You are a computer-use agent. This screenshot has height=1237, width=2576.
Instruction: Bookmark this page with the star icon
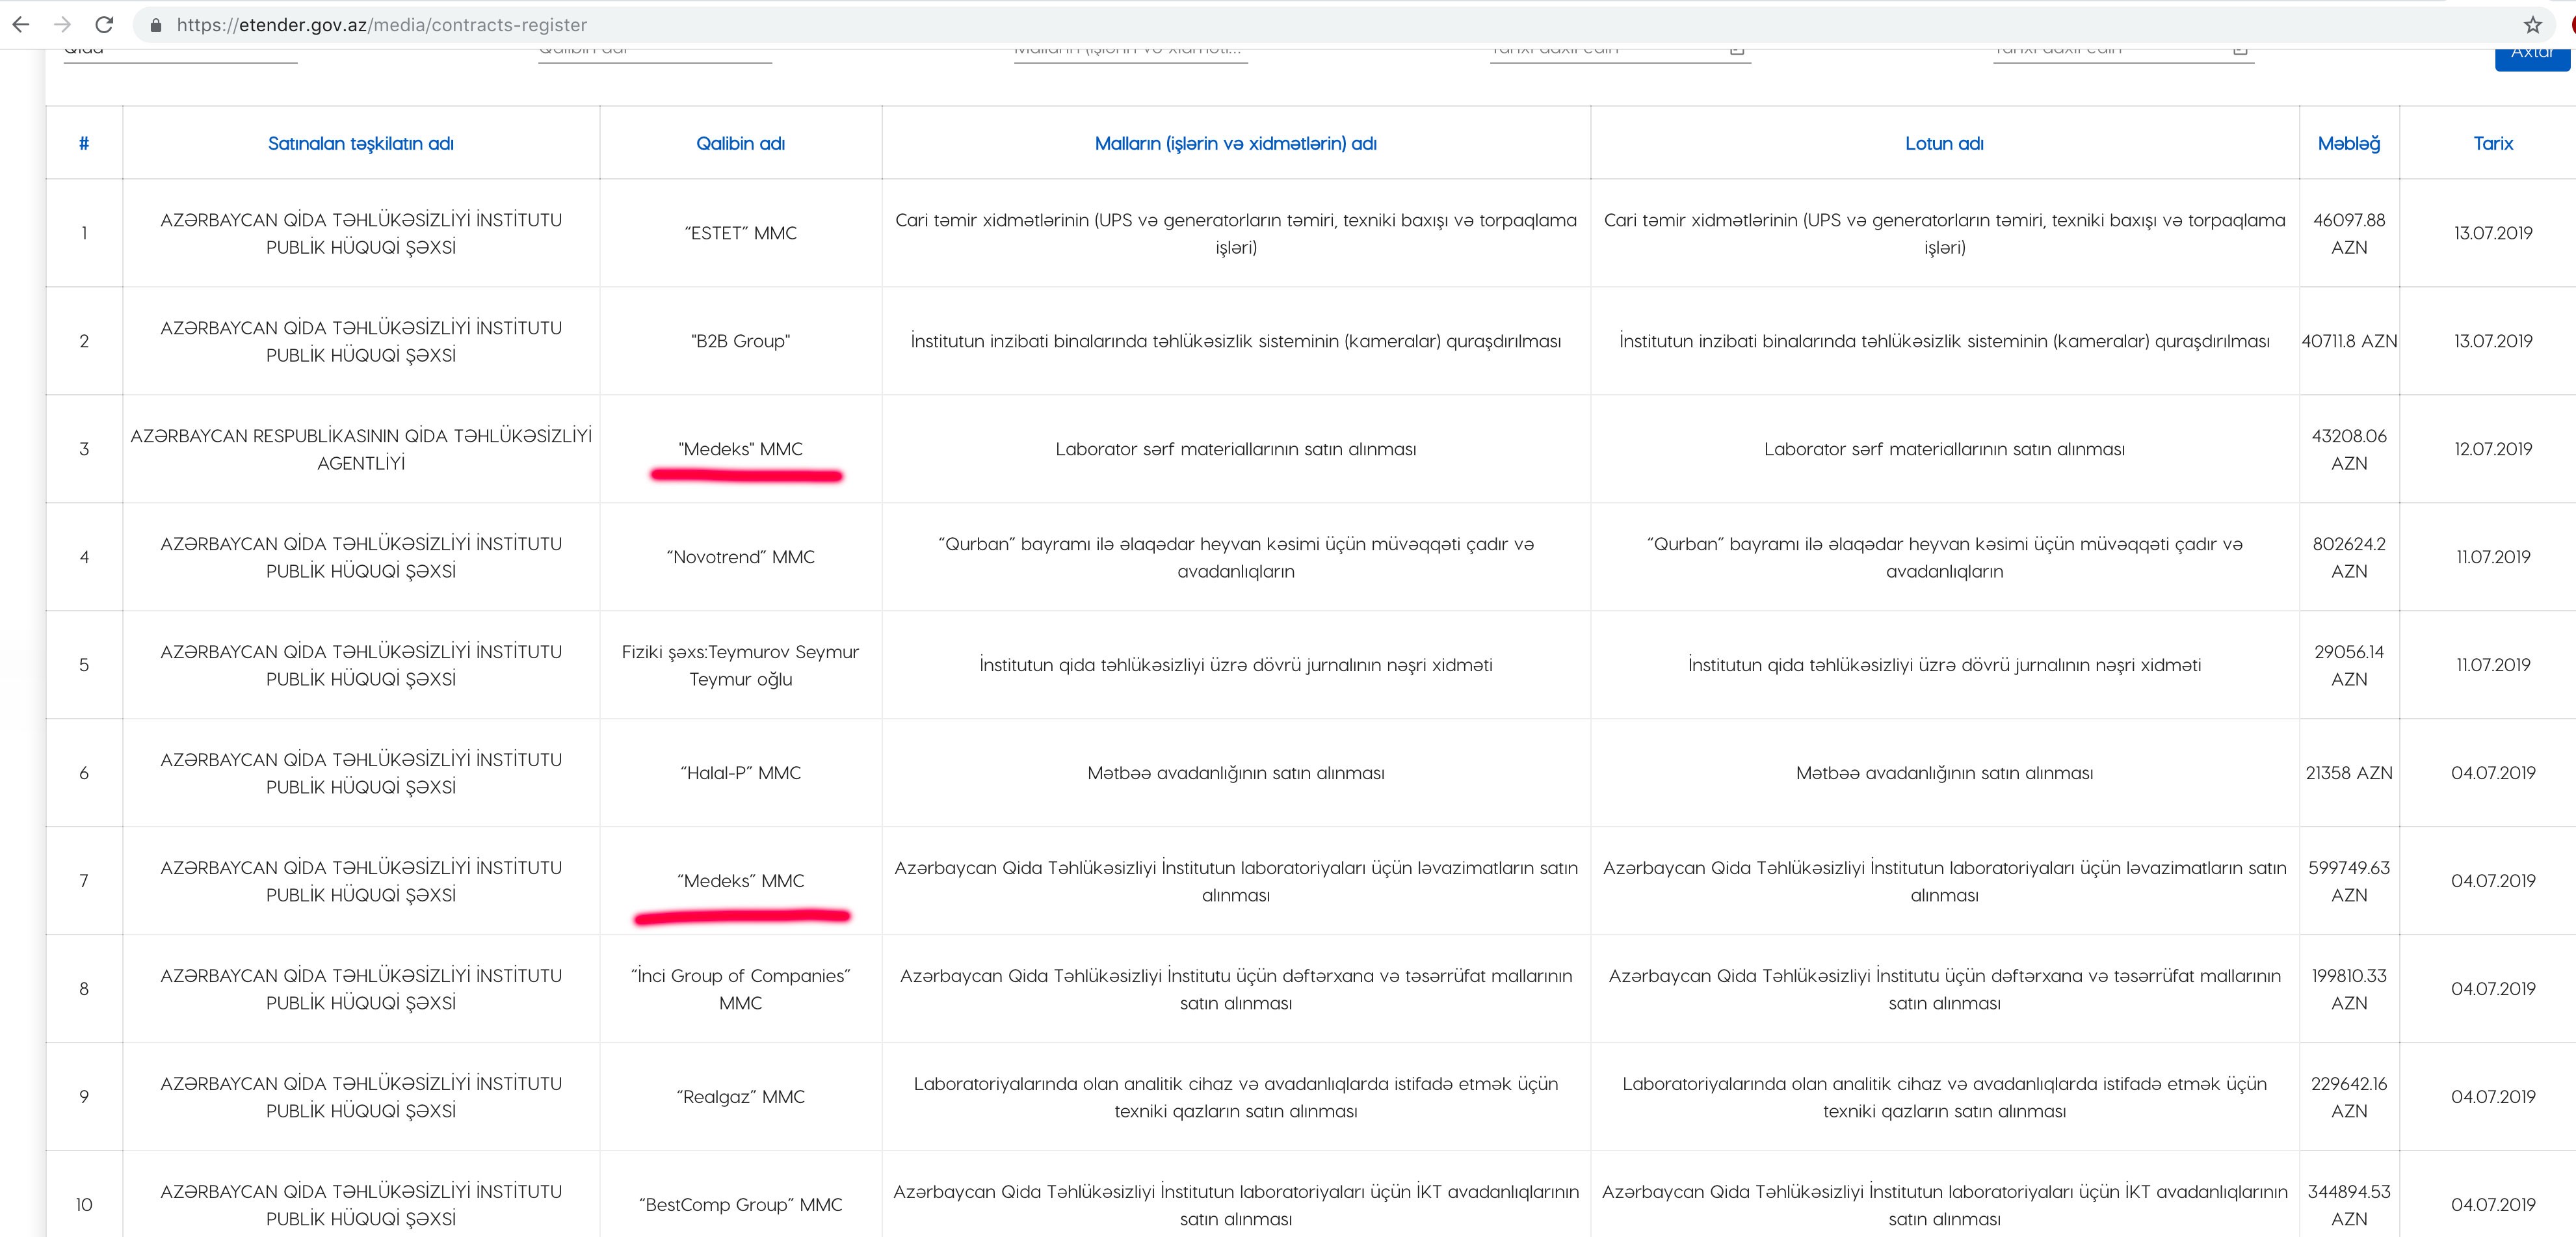[x=2533, y=25]
